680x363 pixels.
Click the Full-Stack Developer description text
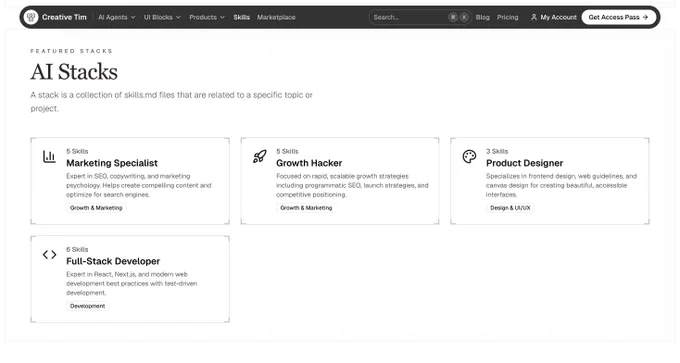(x=132, y=283)
